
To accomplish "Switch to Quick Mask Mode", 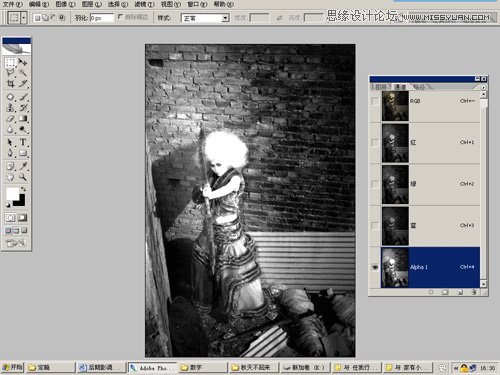I will tap(23, 218).
